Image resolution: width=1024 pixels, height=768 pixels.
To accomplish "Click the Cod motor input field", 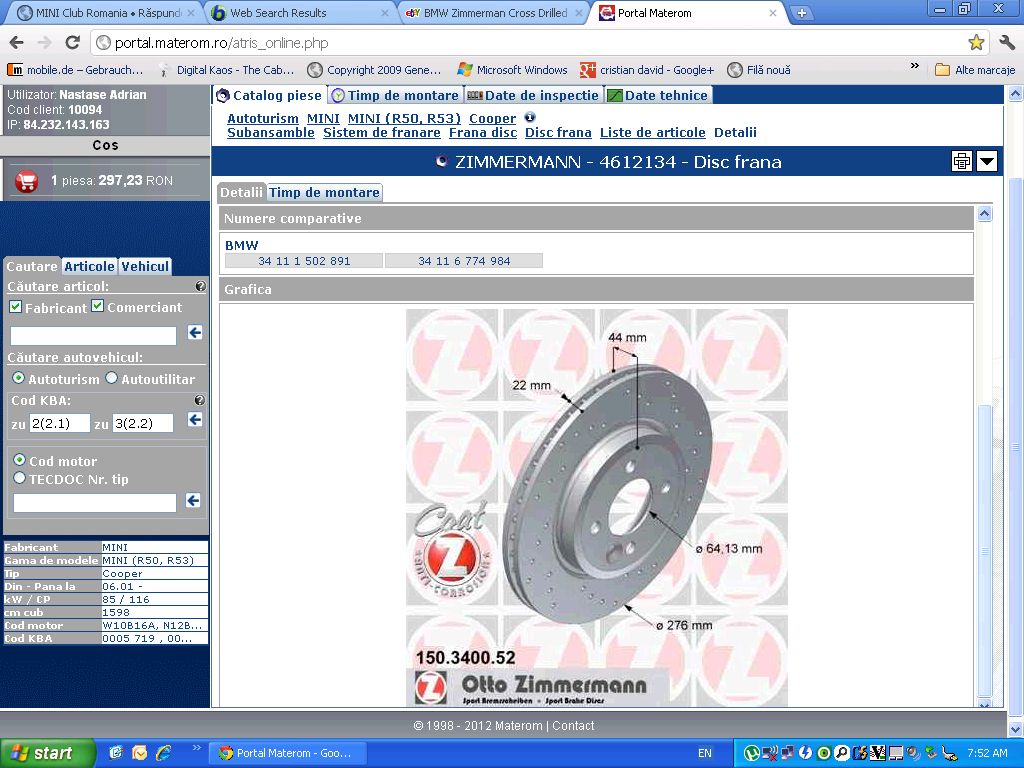I will click(95, 502).
